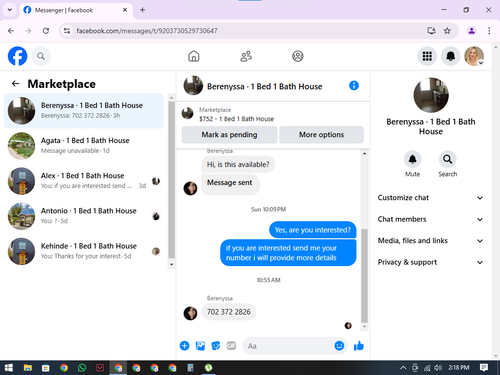Viewport: 500px width, 375px height.
Task: Open the emoji picker smiley icon
Action: 339,346
